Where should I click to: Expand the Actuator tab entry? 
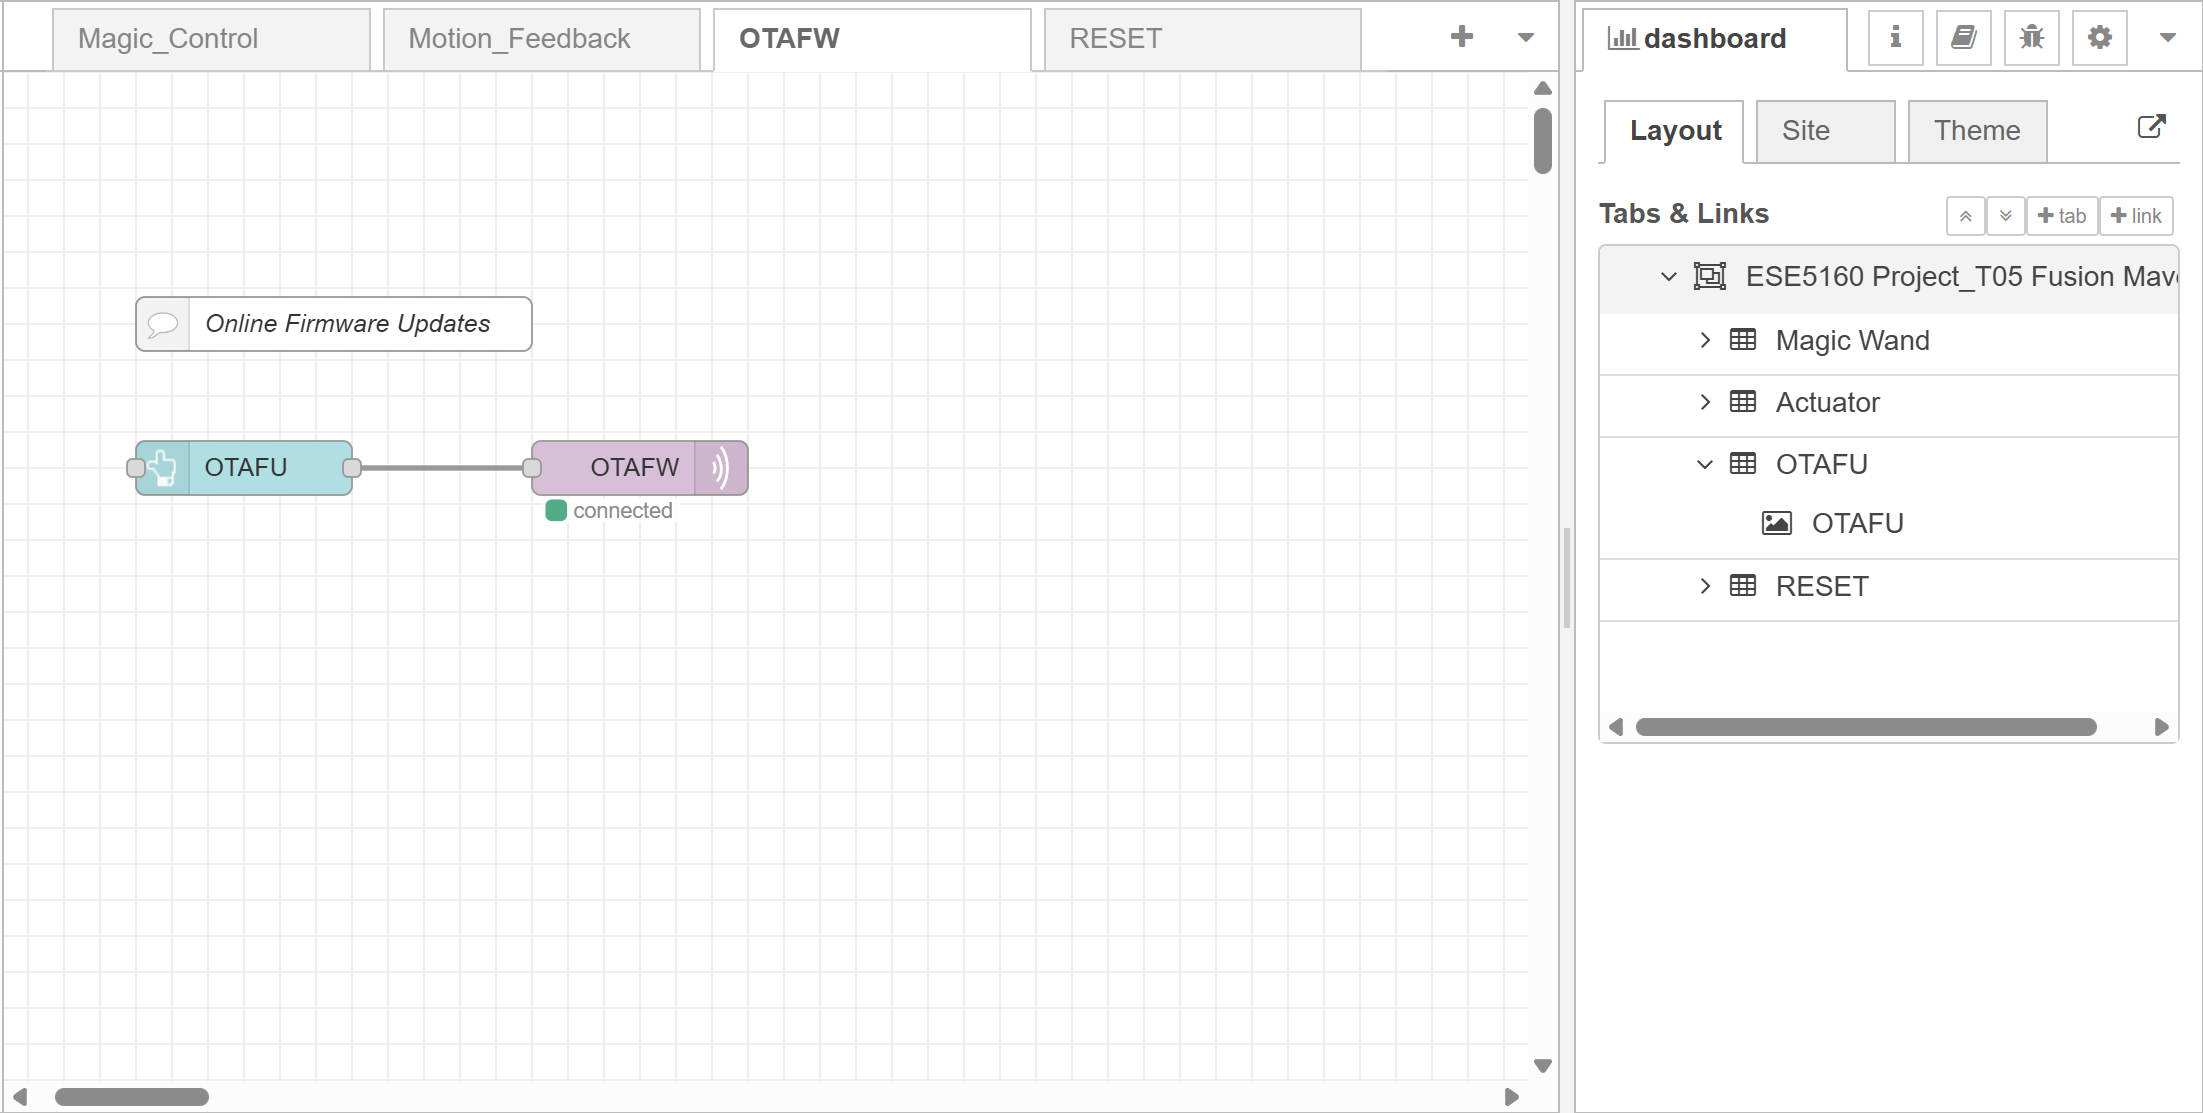click(1705, 402)
